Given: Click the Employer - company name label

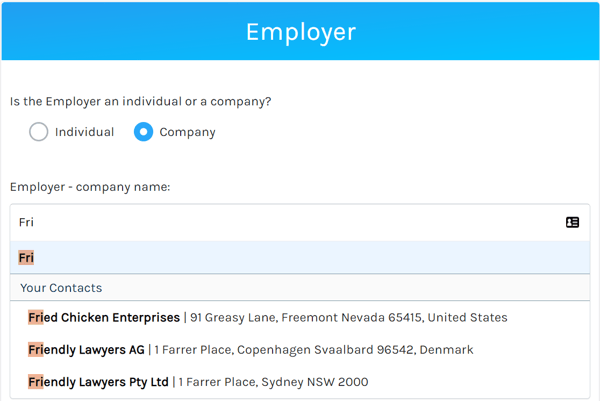Looking at the screenshot, I should pyautogui.click(x=90, y=187).
